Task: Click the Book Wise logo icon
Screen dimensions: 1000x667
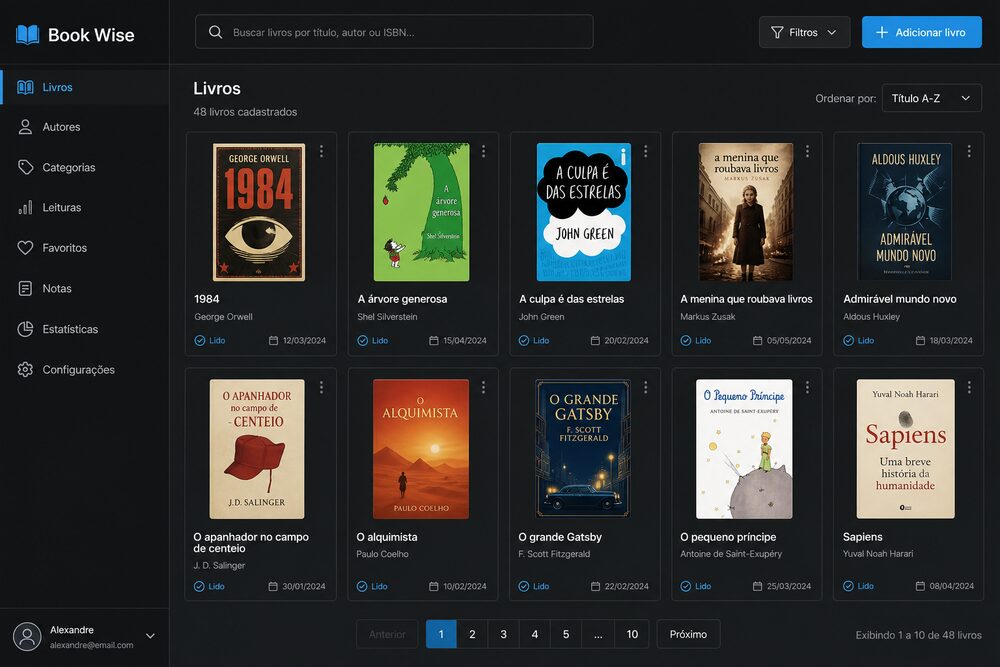Action: (x=27, y=34)
